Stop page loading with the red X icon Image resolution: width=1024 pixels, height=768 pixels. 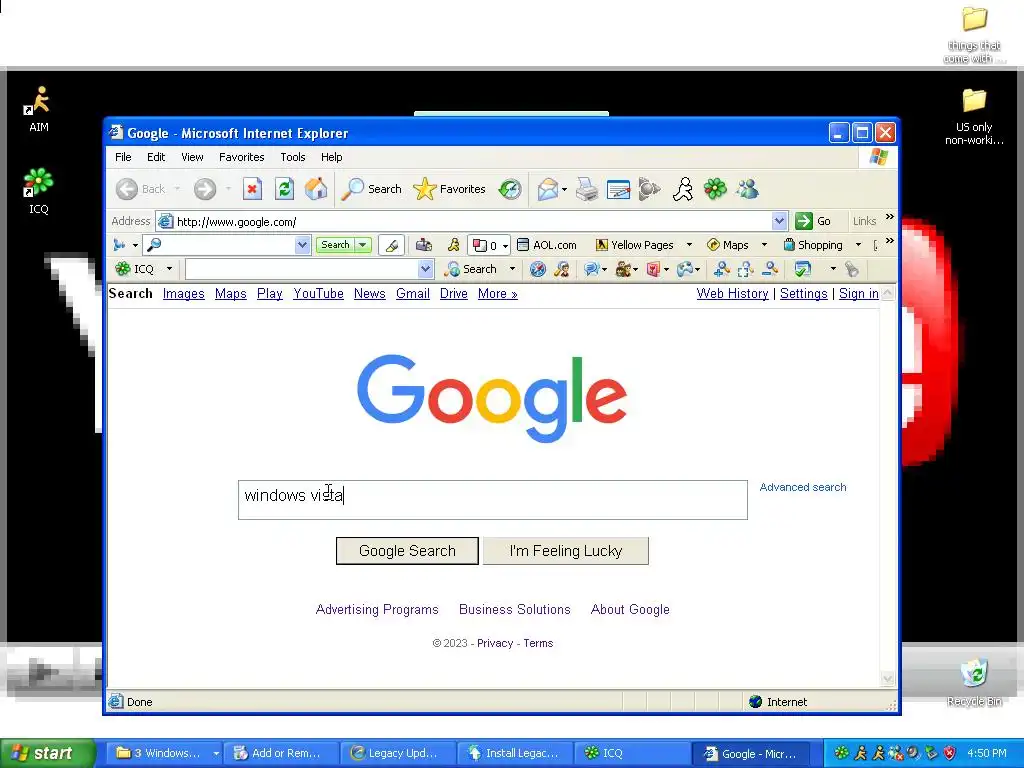pyautogui.click(x=252, y=189)
